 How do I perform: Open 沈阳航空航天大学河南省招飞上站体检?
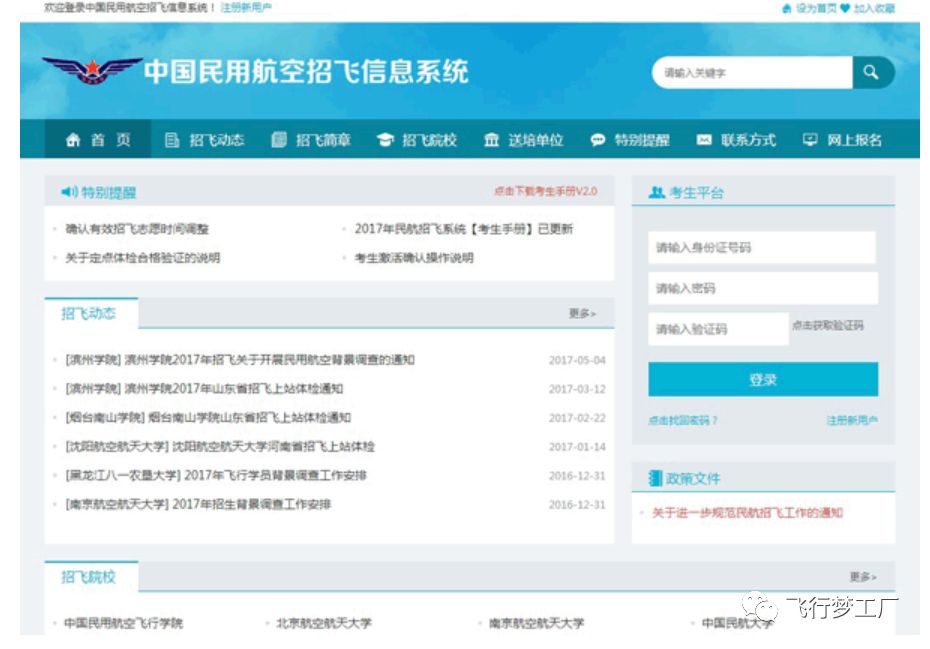pos(220,446)
